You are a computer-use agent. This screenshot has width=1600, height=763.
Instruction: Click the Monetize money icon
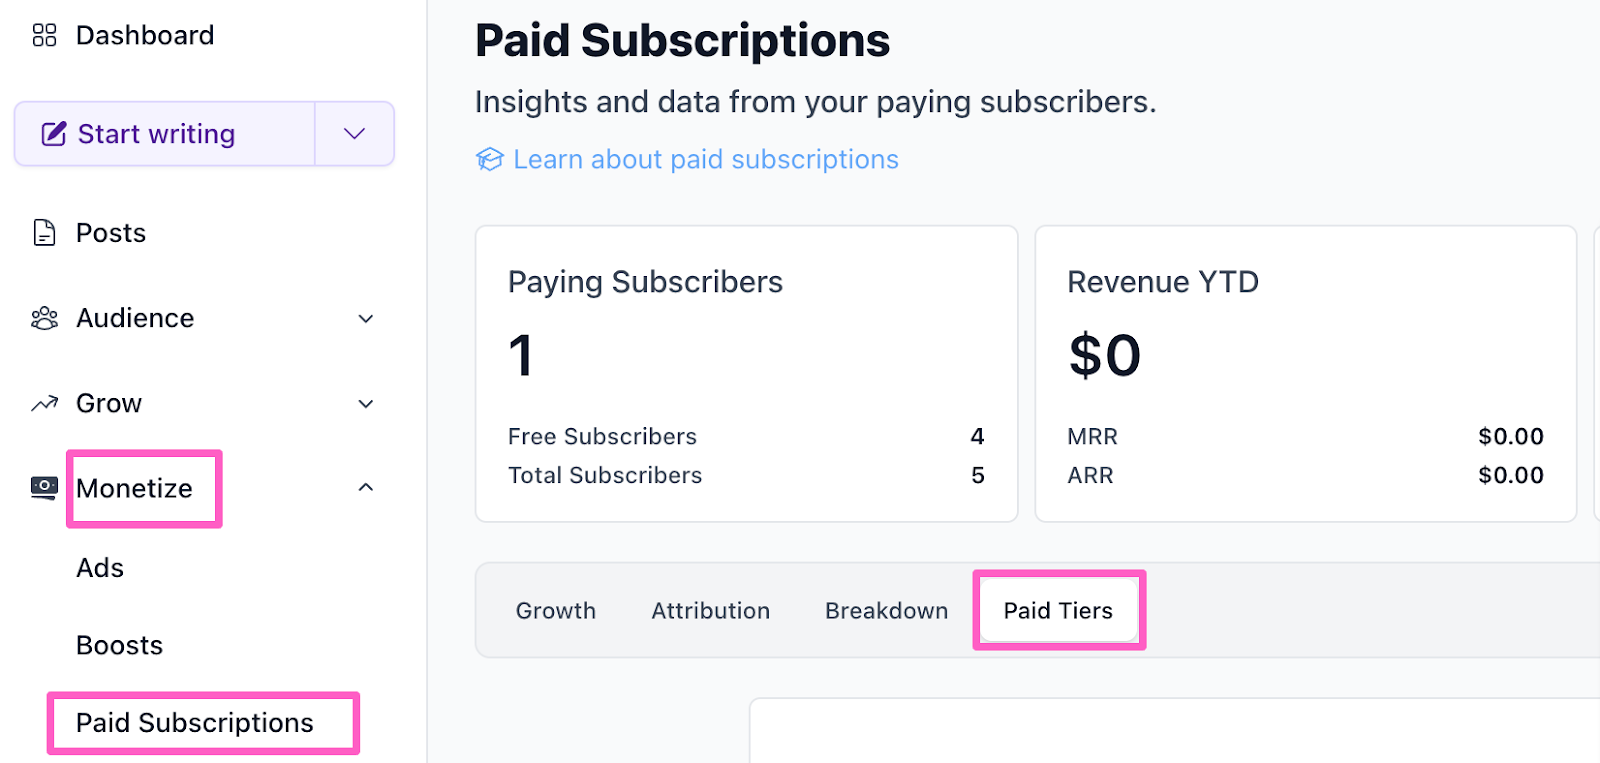[44, 488]
